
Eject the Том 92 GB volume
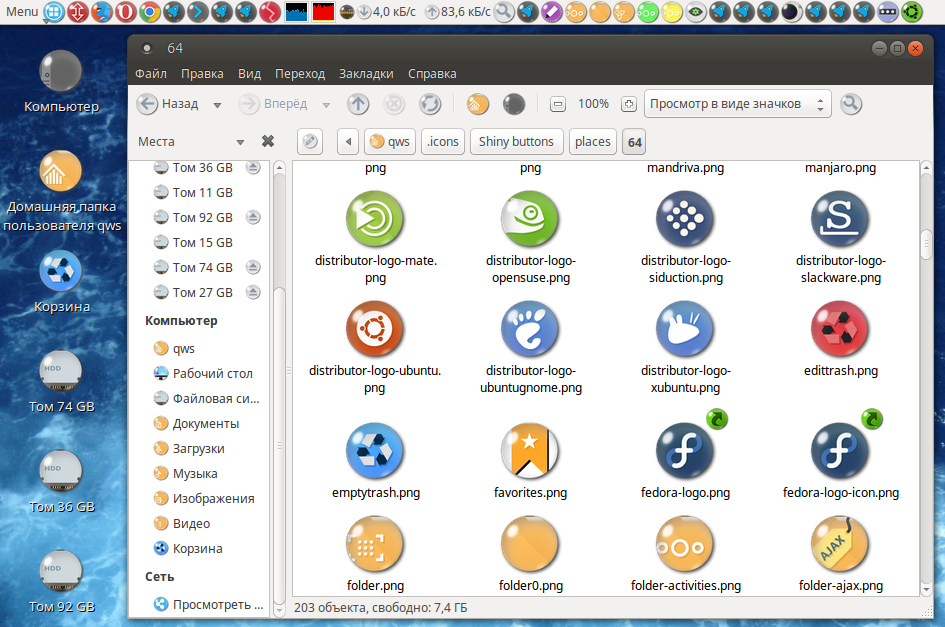(x=254, y=218)
